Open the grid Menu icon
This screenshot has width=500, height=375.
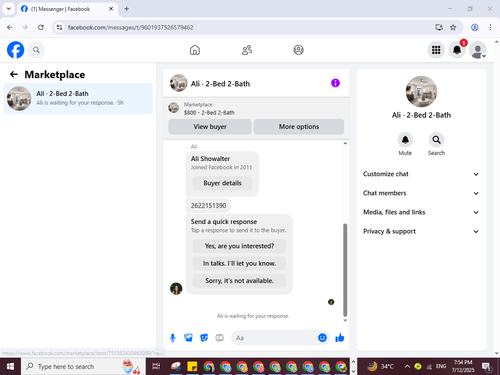(436, 50)
